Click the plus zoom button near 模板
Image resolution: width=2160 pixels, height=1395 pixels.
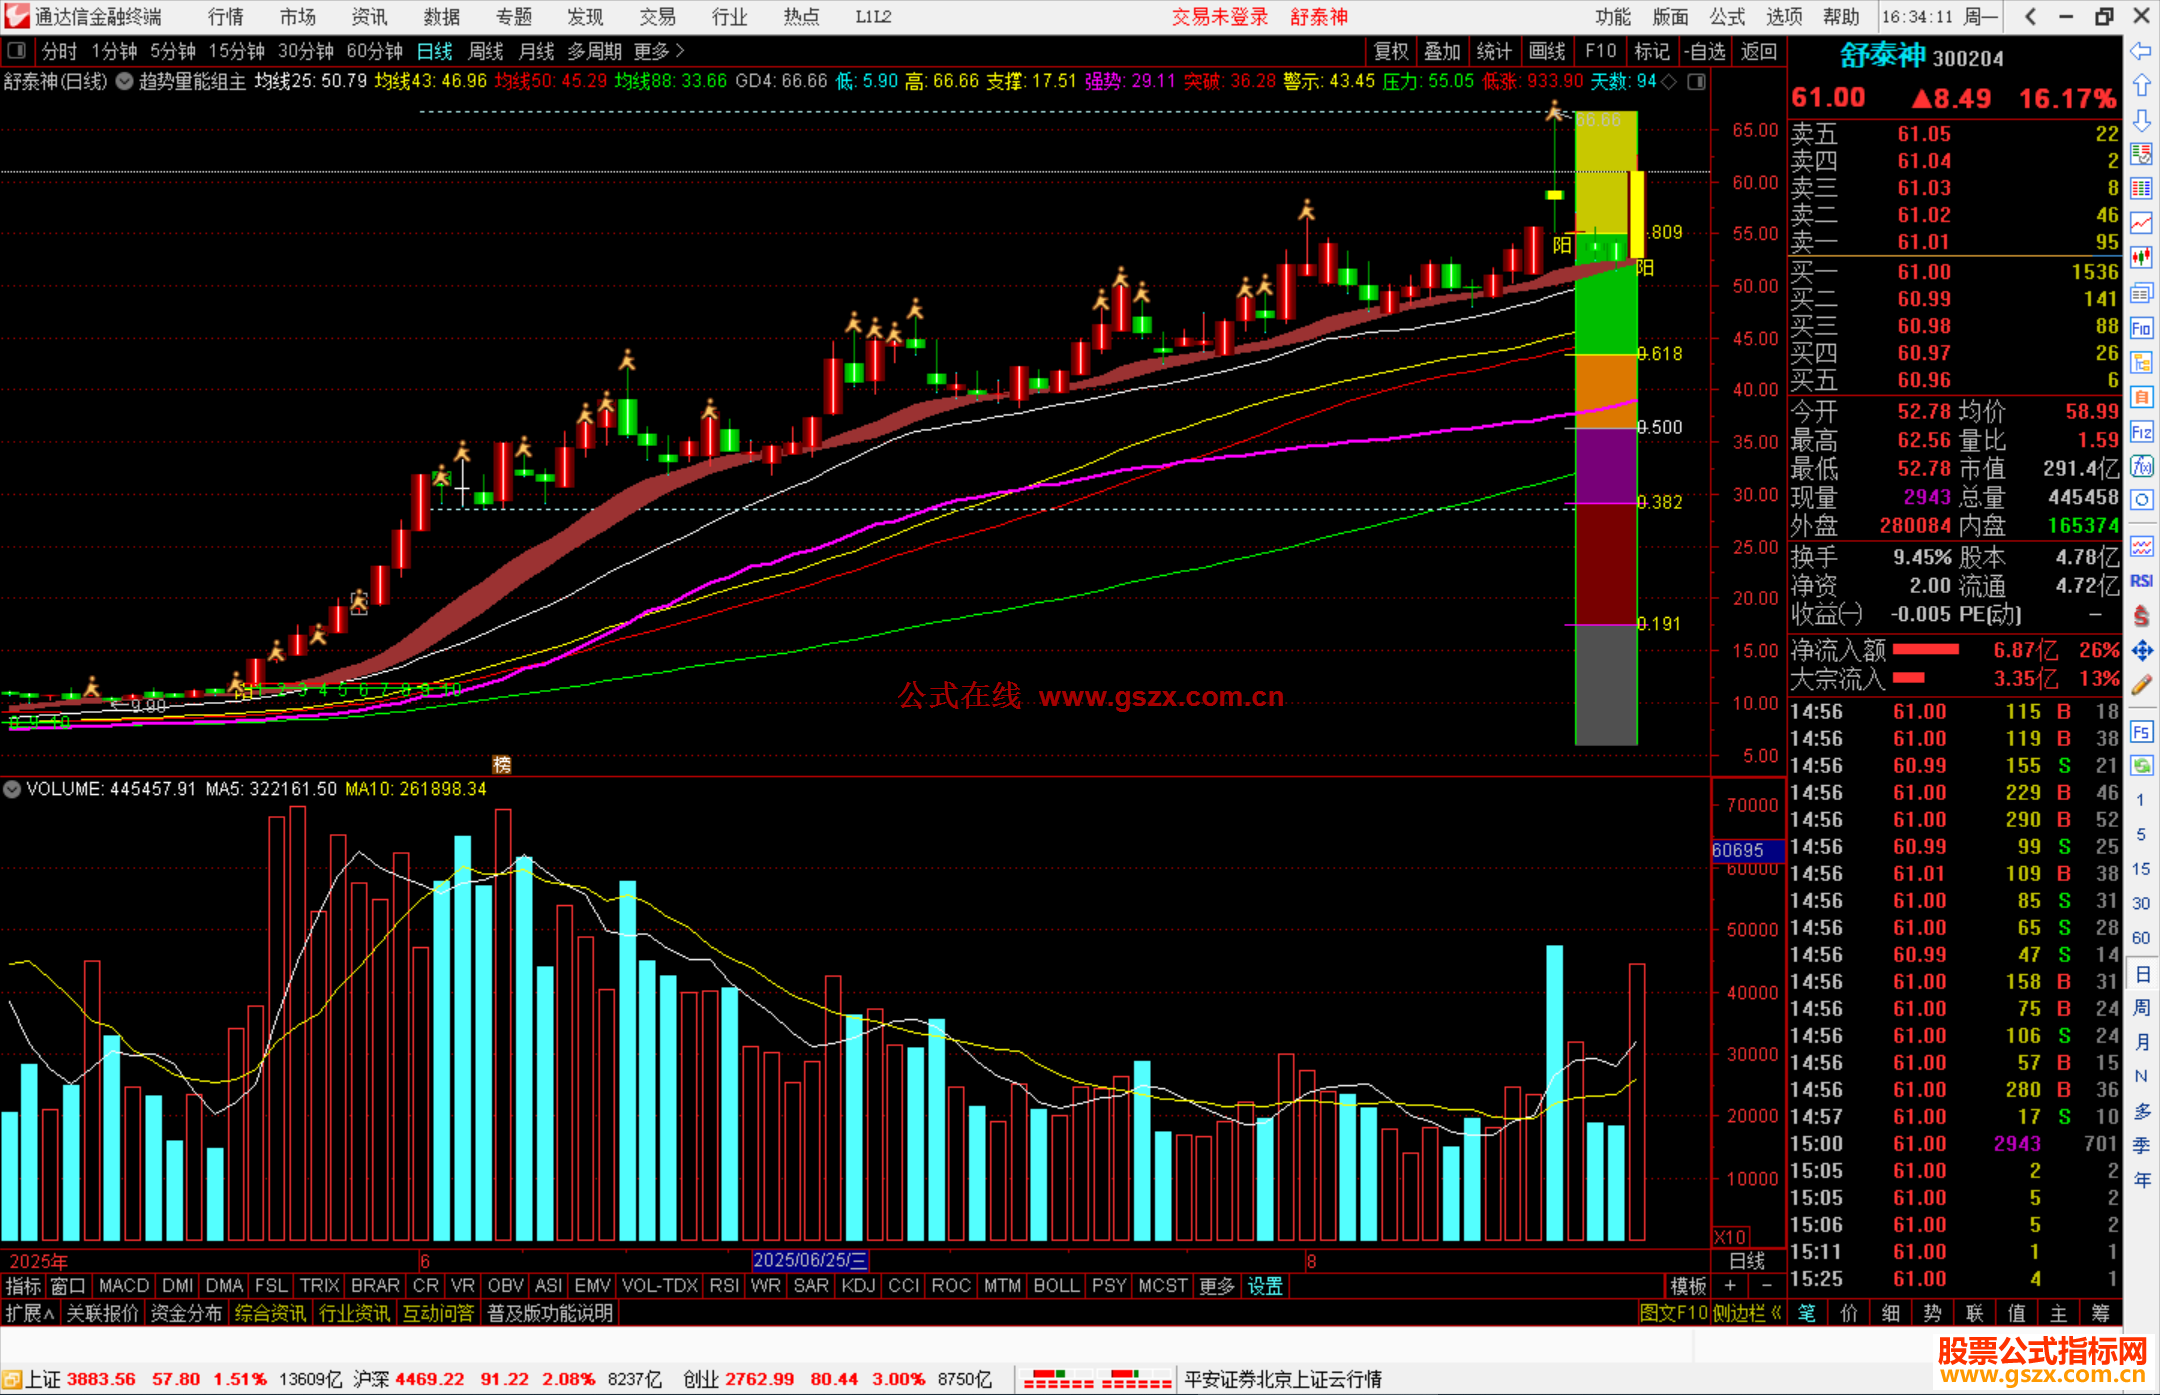[x=1730, y=1286]
